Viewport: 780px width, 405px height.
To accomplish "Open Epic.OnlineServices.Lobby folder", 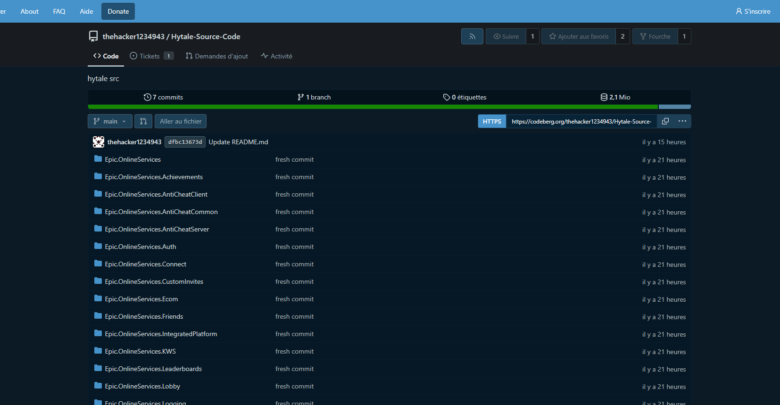I will pos(142,386).
